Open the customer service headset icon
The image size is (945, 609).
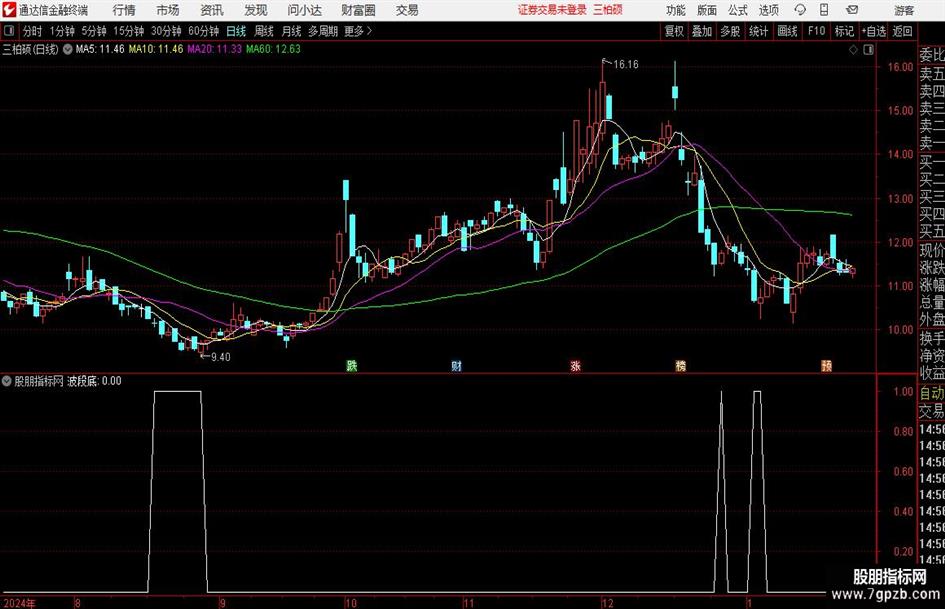[x=800, y=10]
